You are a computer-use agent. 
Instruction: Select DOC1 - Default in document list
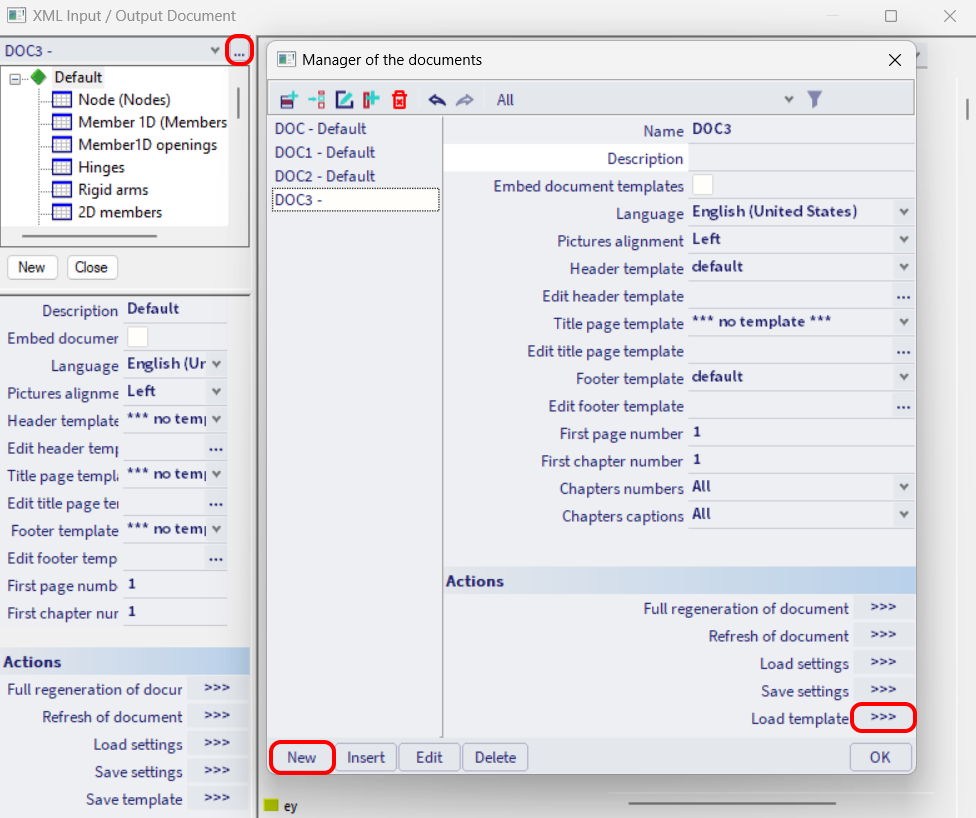(325, 152)
